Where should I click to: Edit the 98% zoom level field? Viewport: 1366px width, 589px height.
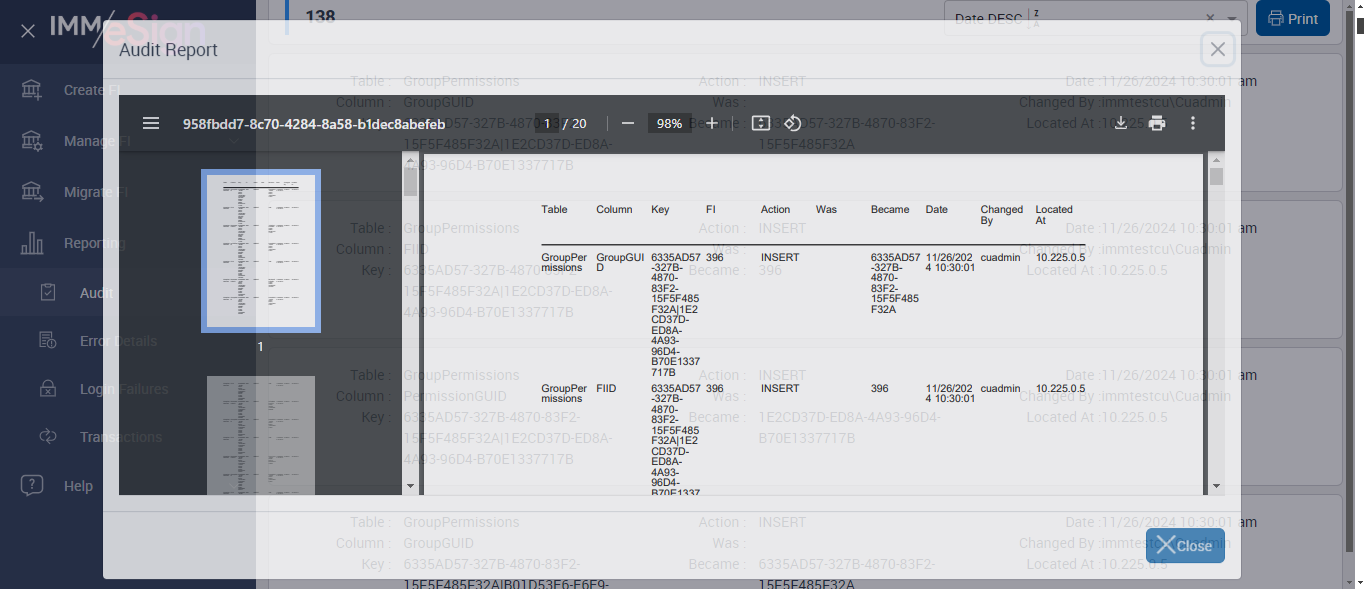pyautogui.click(x=669, y=124)
